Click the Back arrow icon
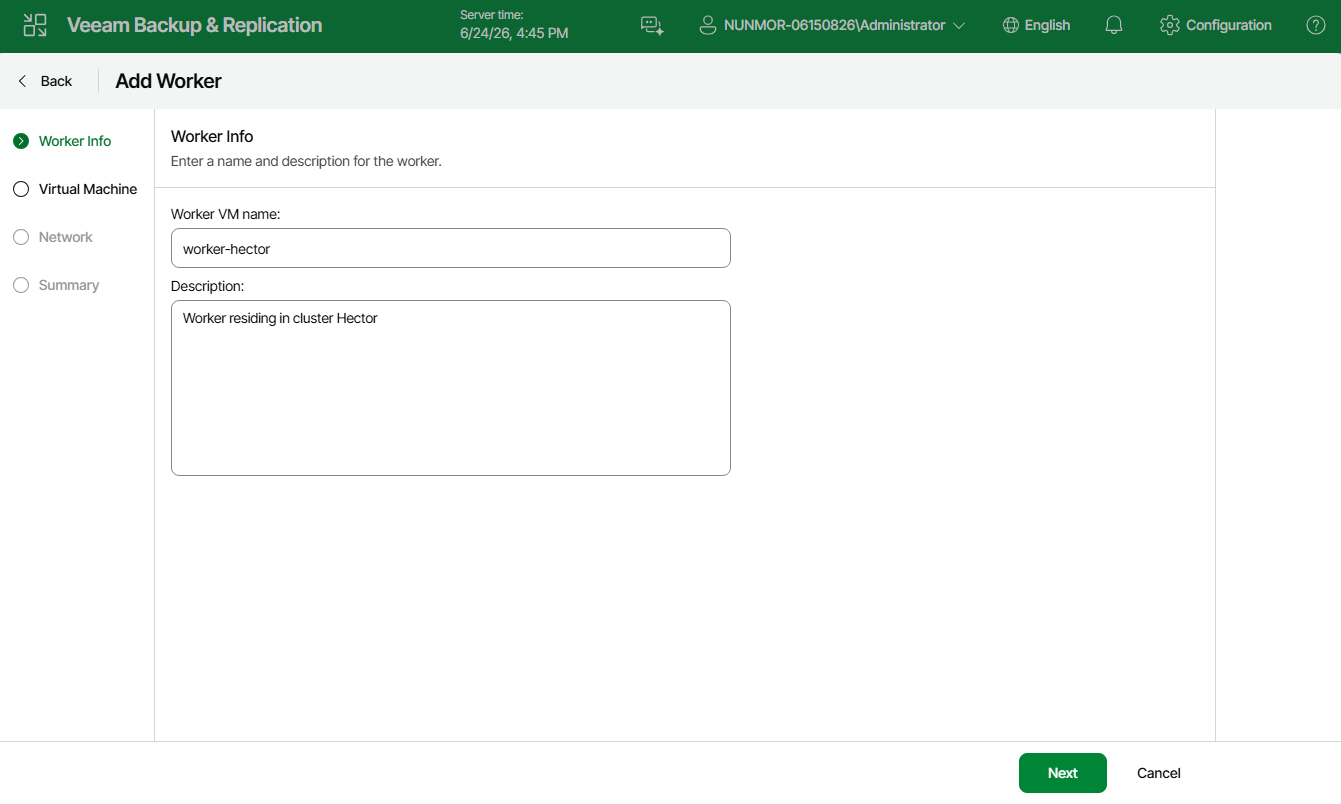The width and height of the screenshot is (1341, 804). click(x=23, y=81)
